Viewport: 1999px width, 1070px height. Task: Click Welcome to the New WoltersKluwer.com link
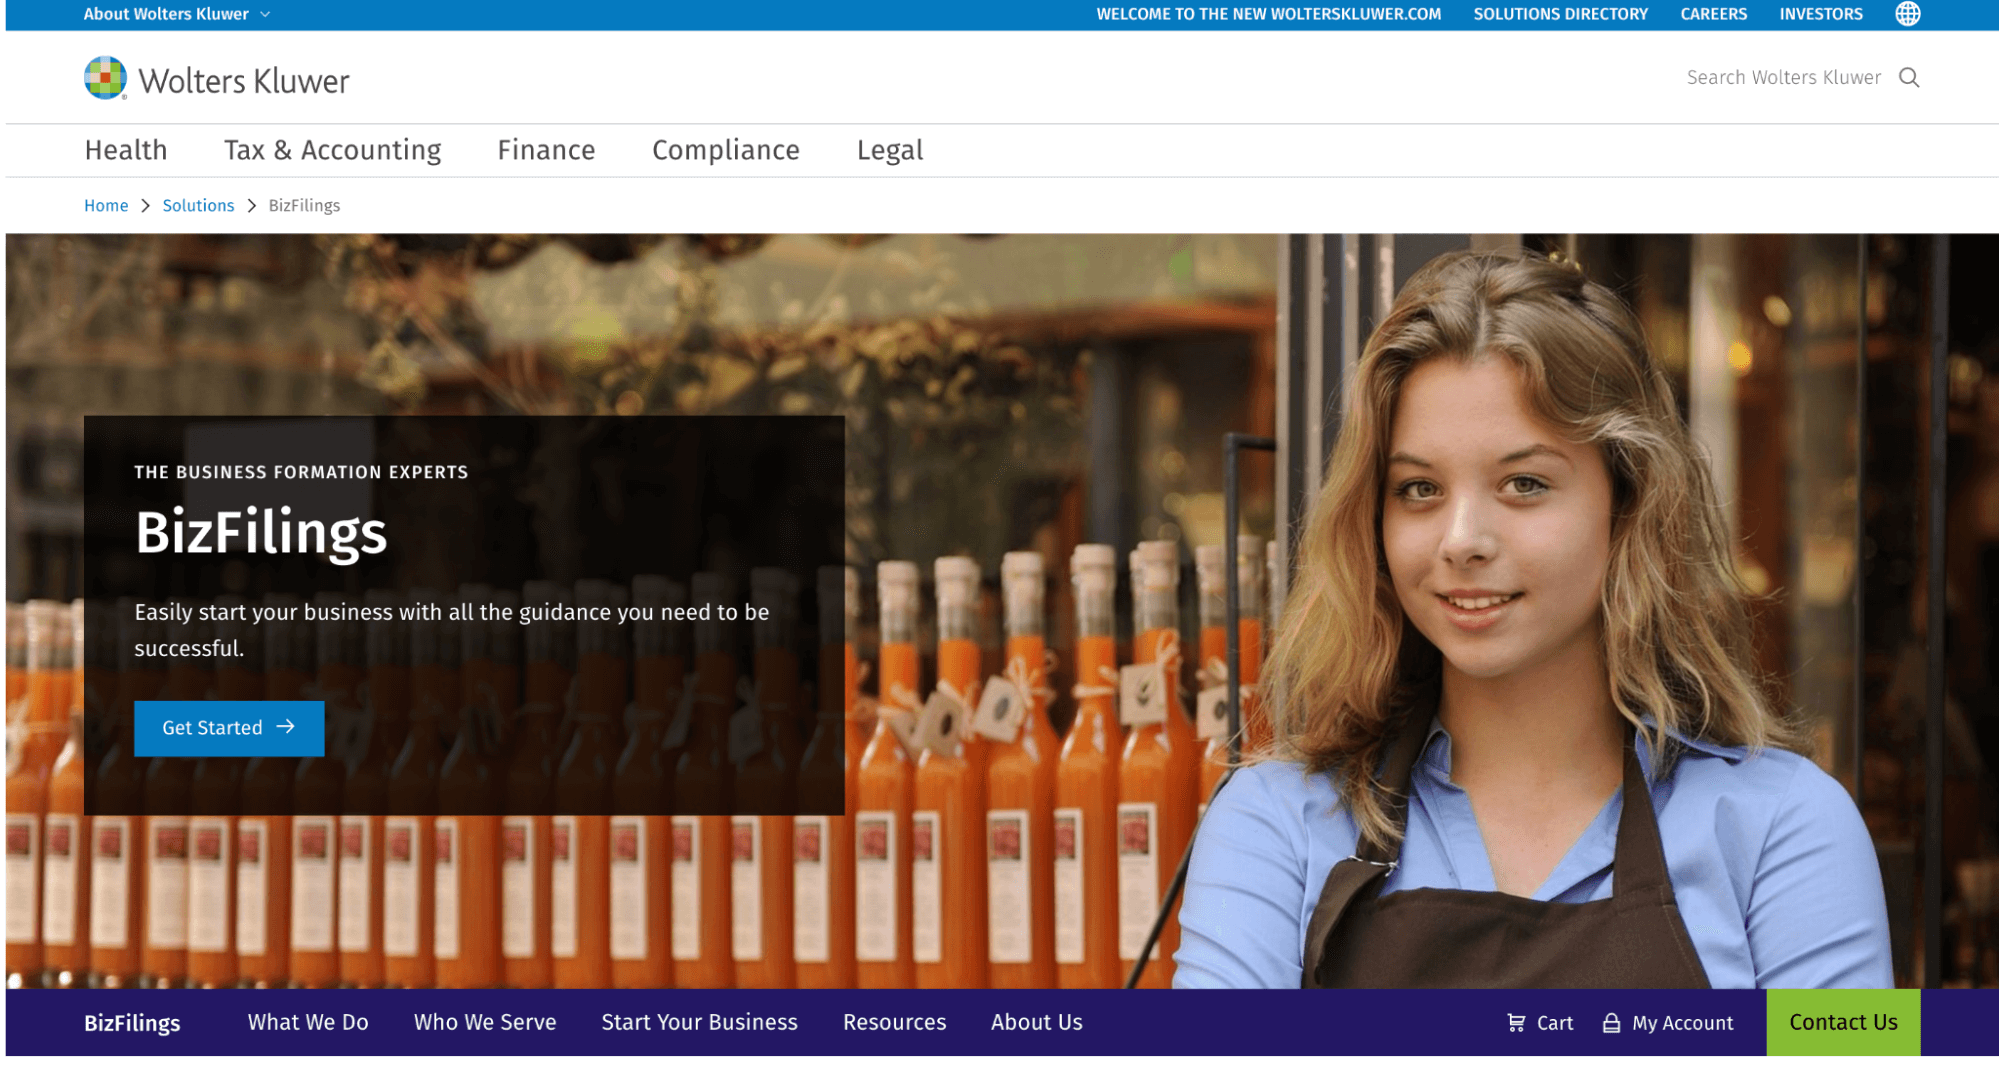(1268, 14)
